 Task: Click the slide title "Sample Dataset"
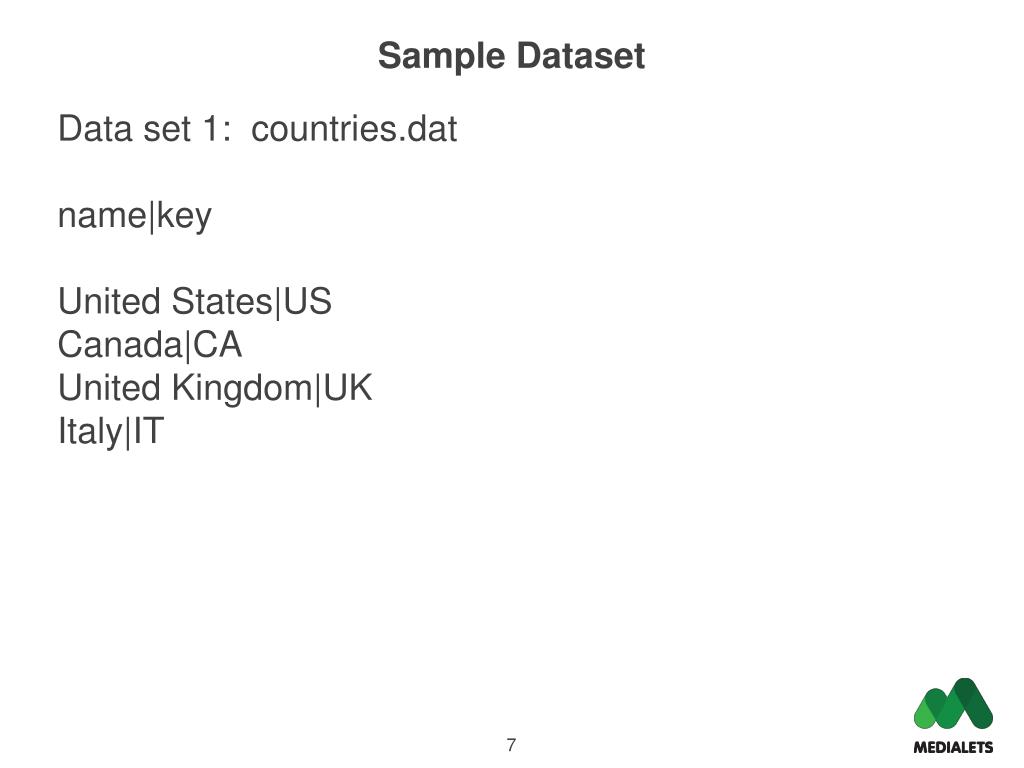511,56
